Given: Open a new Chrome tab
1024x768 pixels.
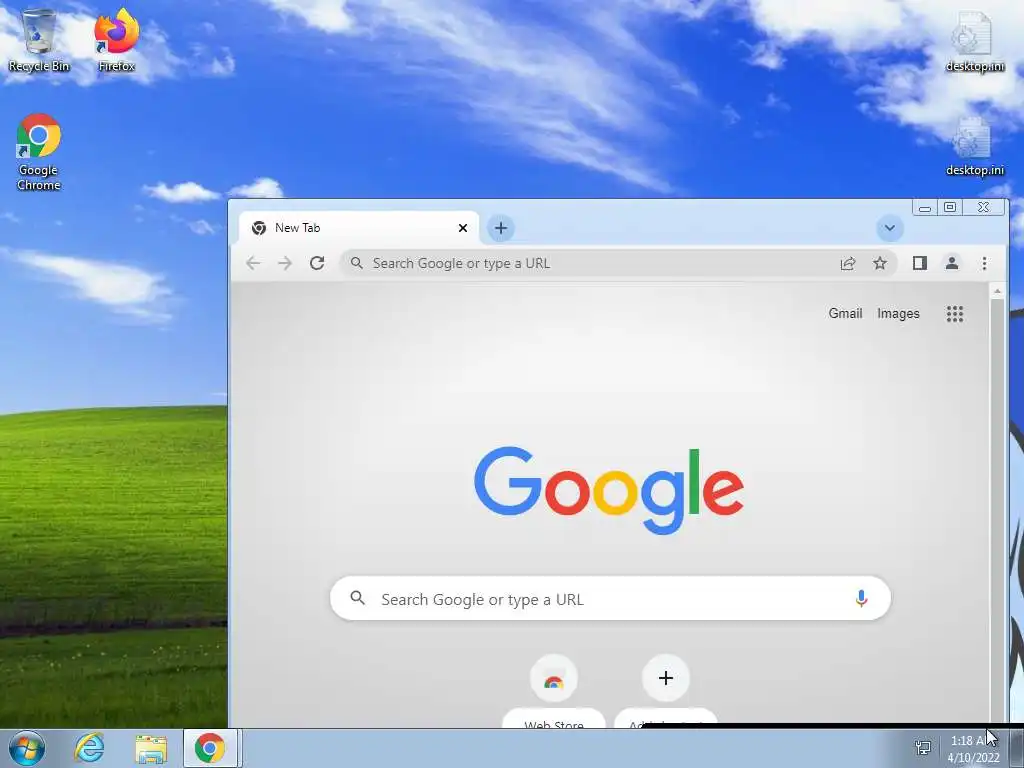Looking at the screenshot, I should 501,228.
